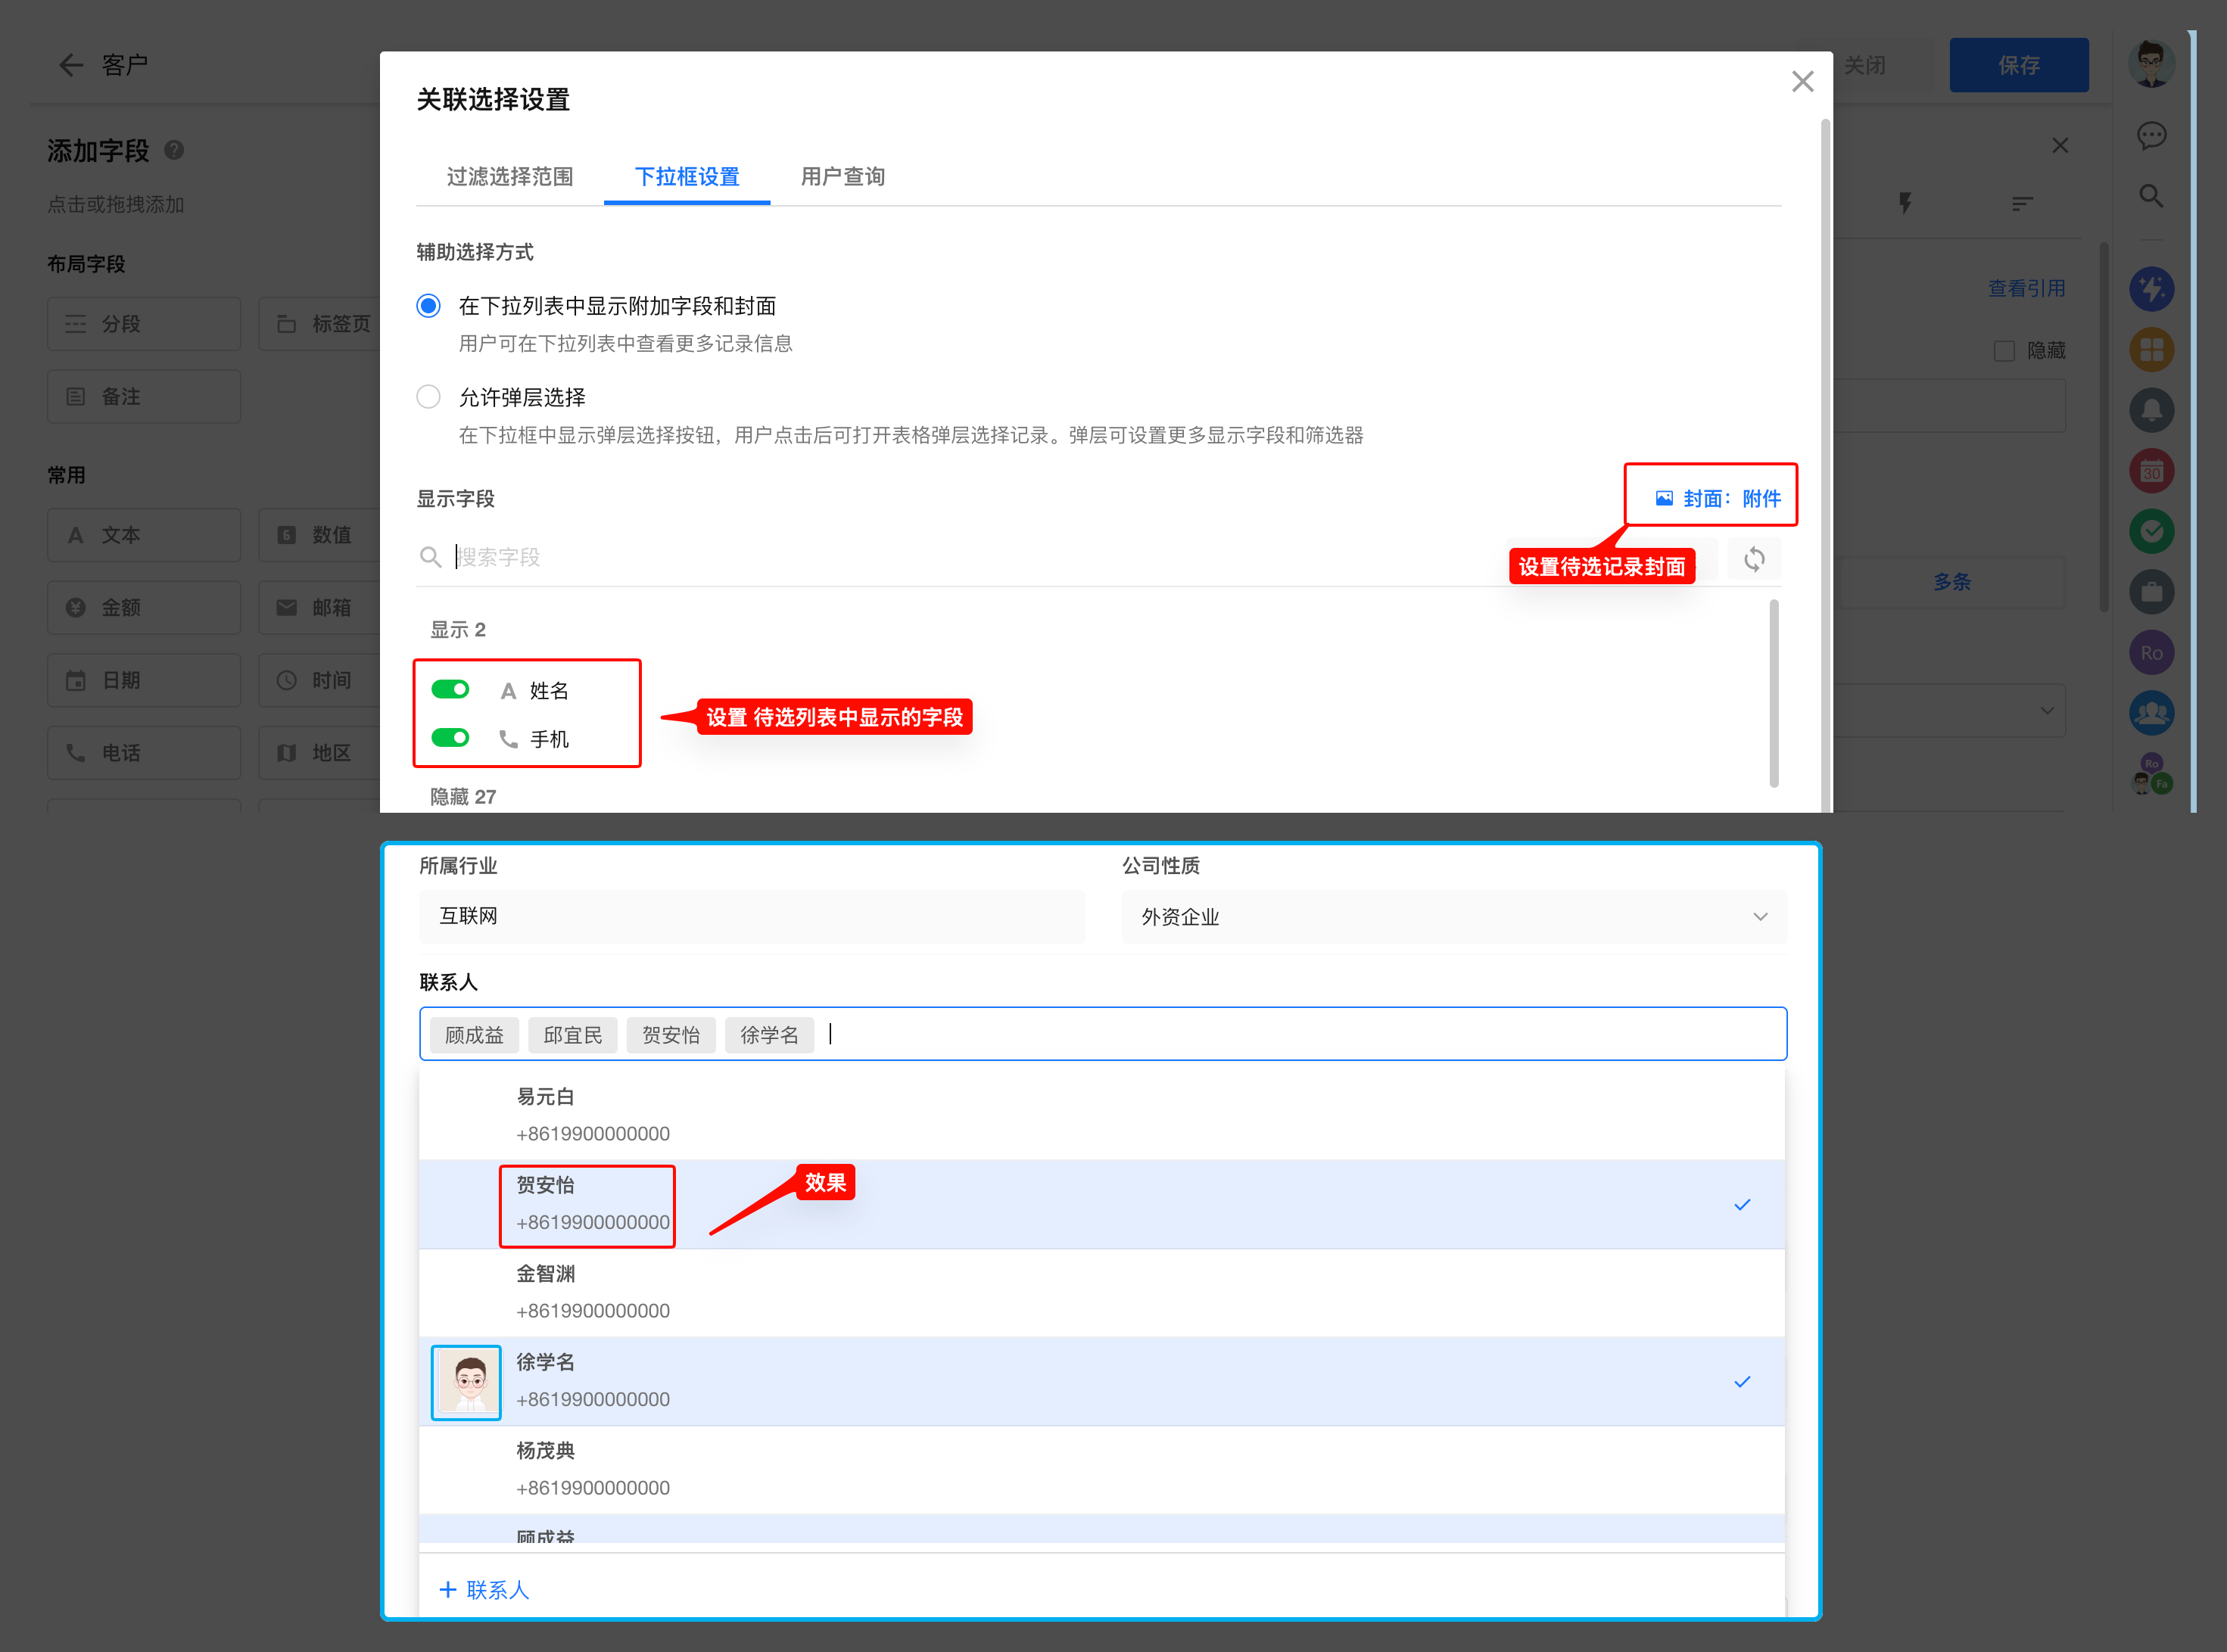Viewport: 2227px width, 1652px height.
Task: Click the 查看引用 link
Action: (2026, 288)
